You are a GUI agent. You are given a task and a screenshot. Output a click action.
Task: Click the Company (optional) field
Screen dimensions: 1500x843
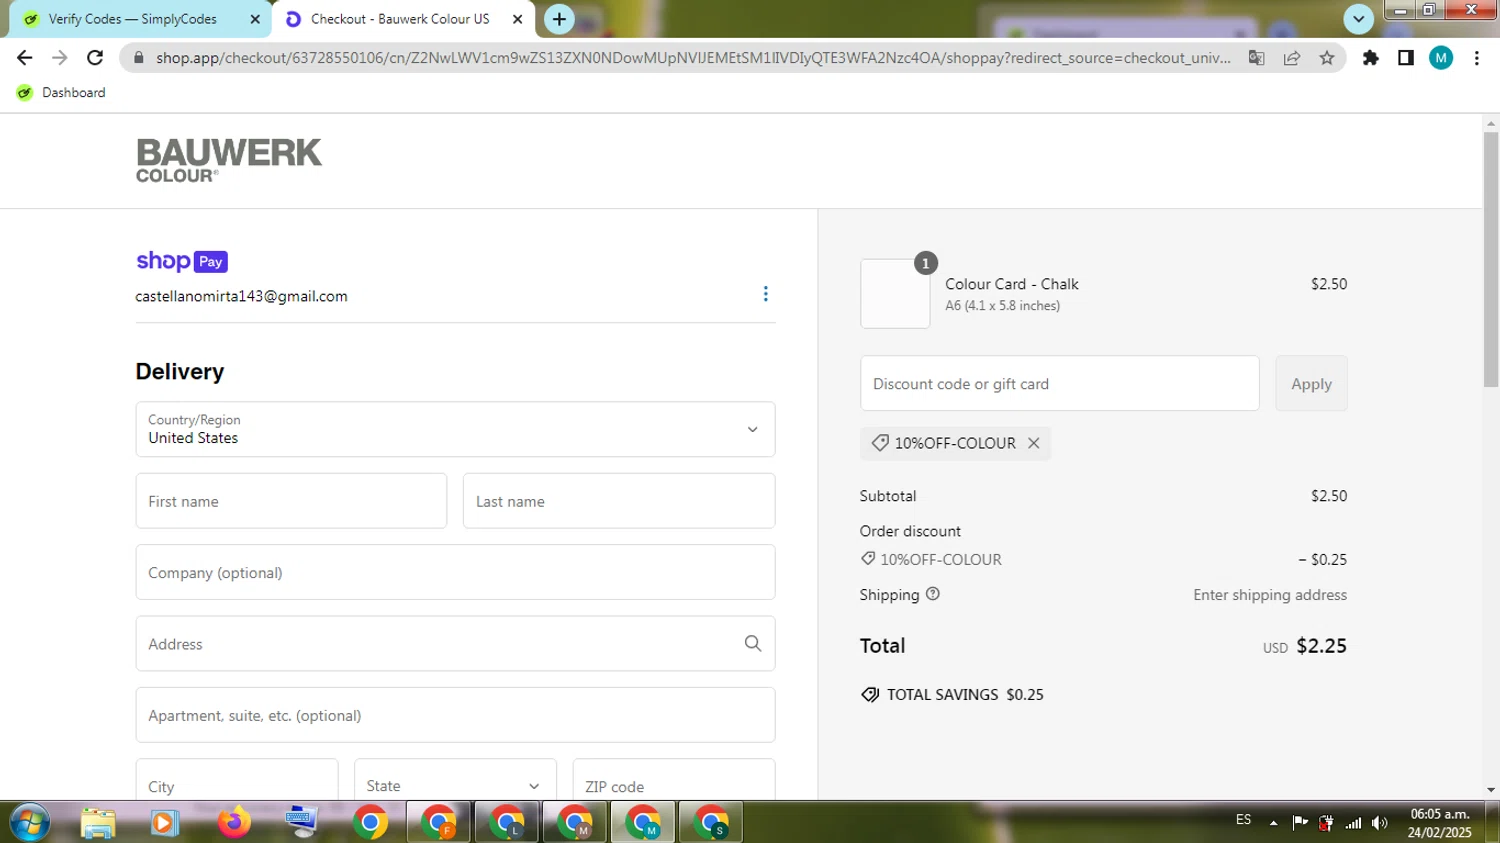[455, 572]
